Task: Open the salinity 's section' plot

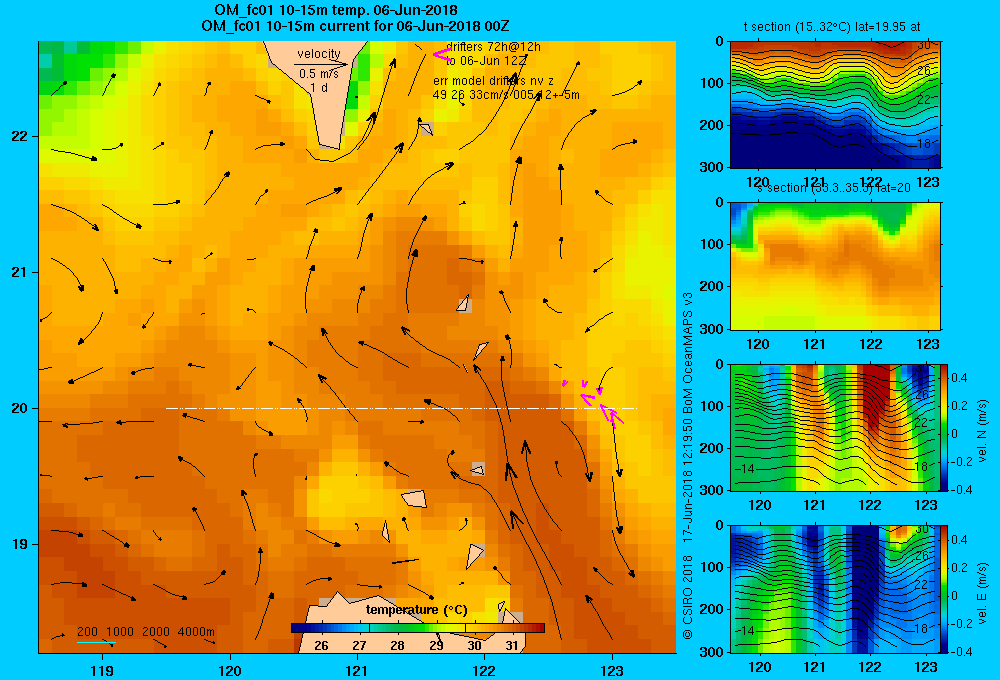Action: coord(835,266)
